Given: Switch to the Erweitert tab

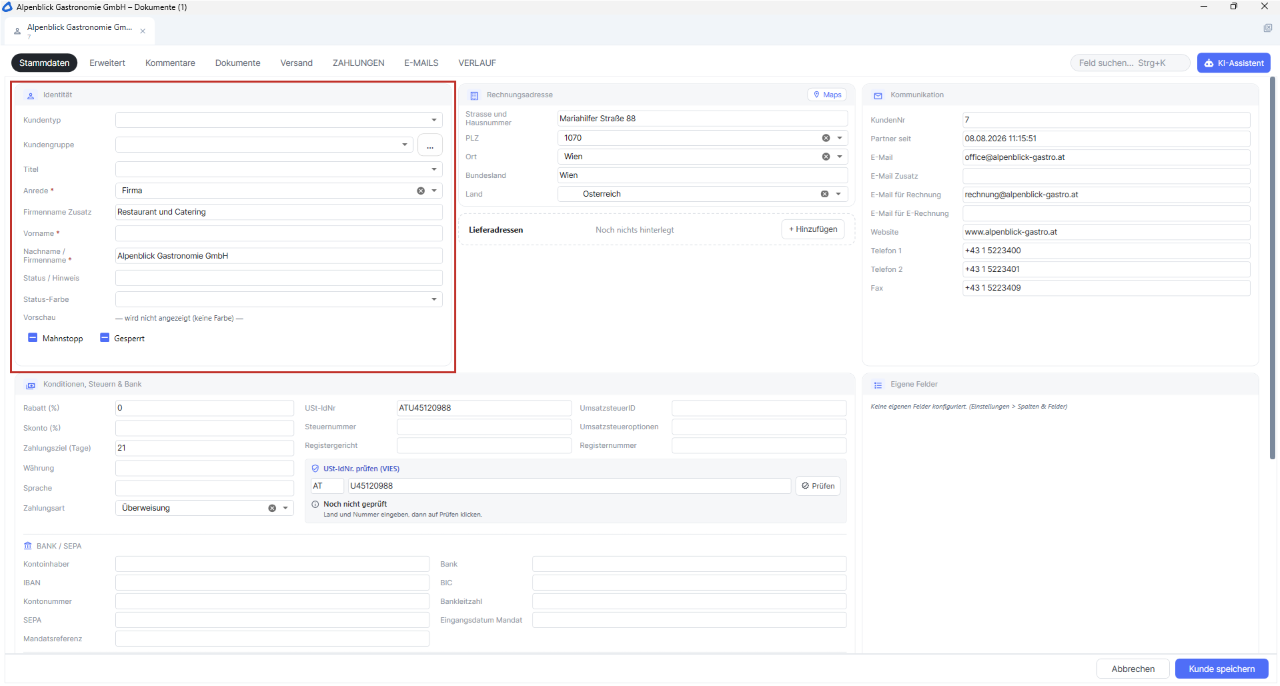Looking at the screenshot, I should (x=107, y=63).
